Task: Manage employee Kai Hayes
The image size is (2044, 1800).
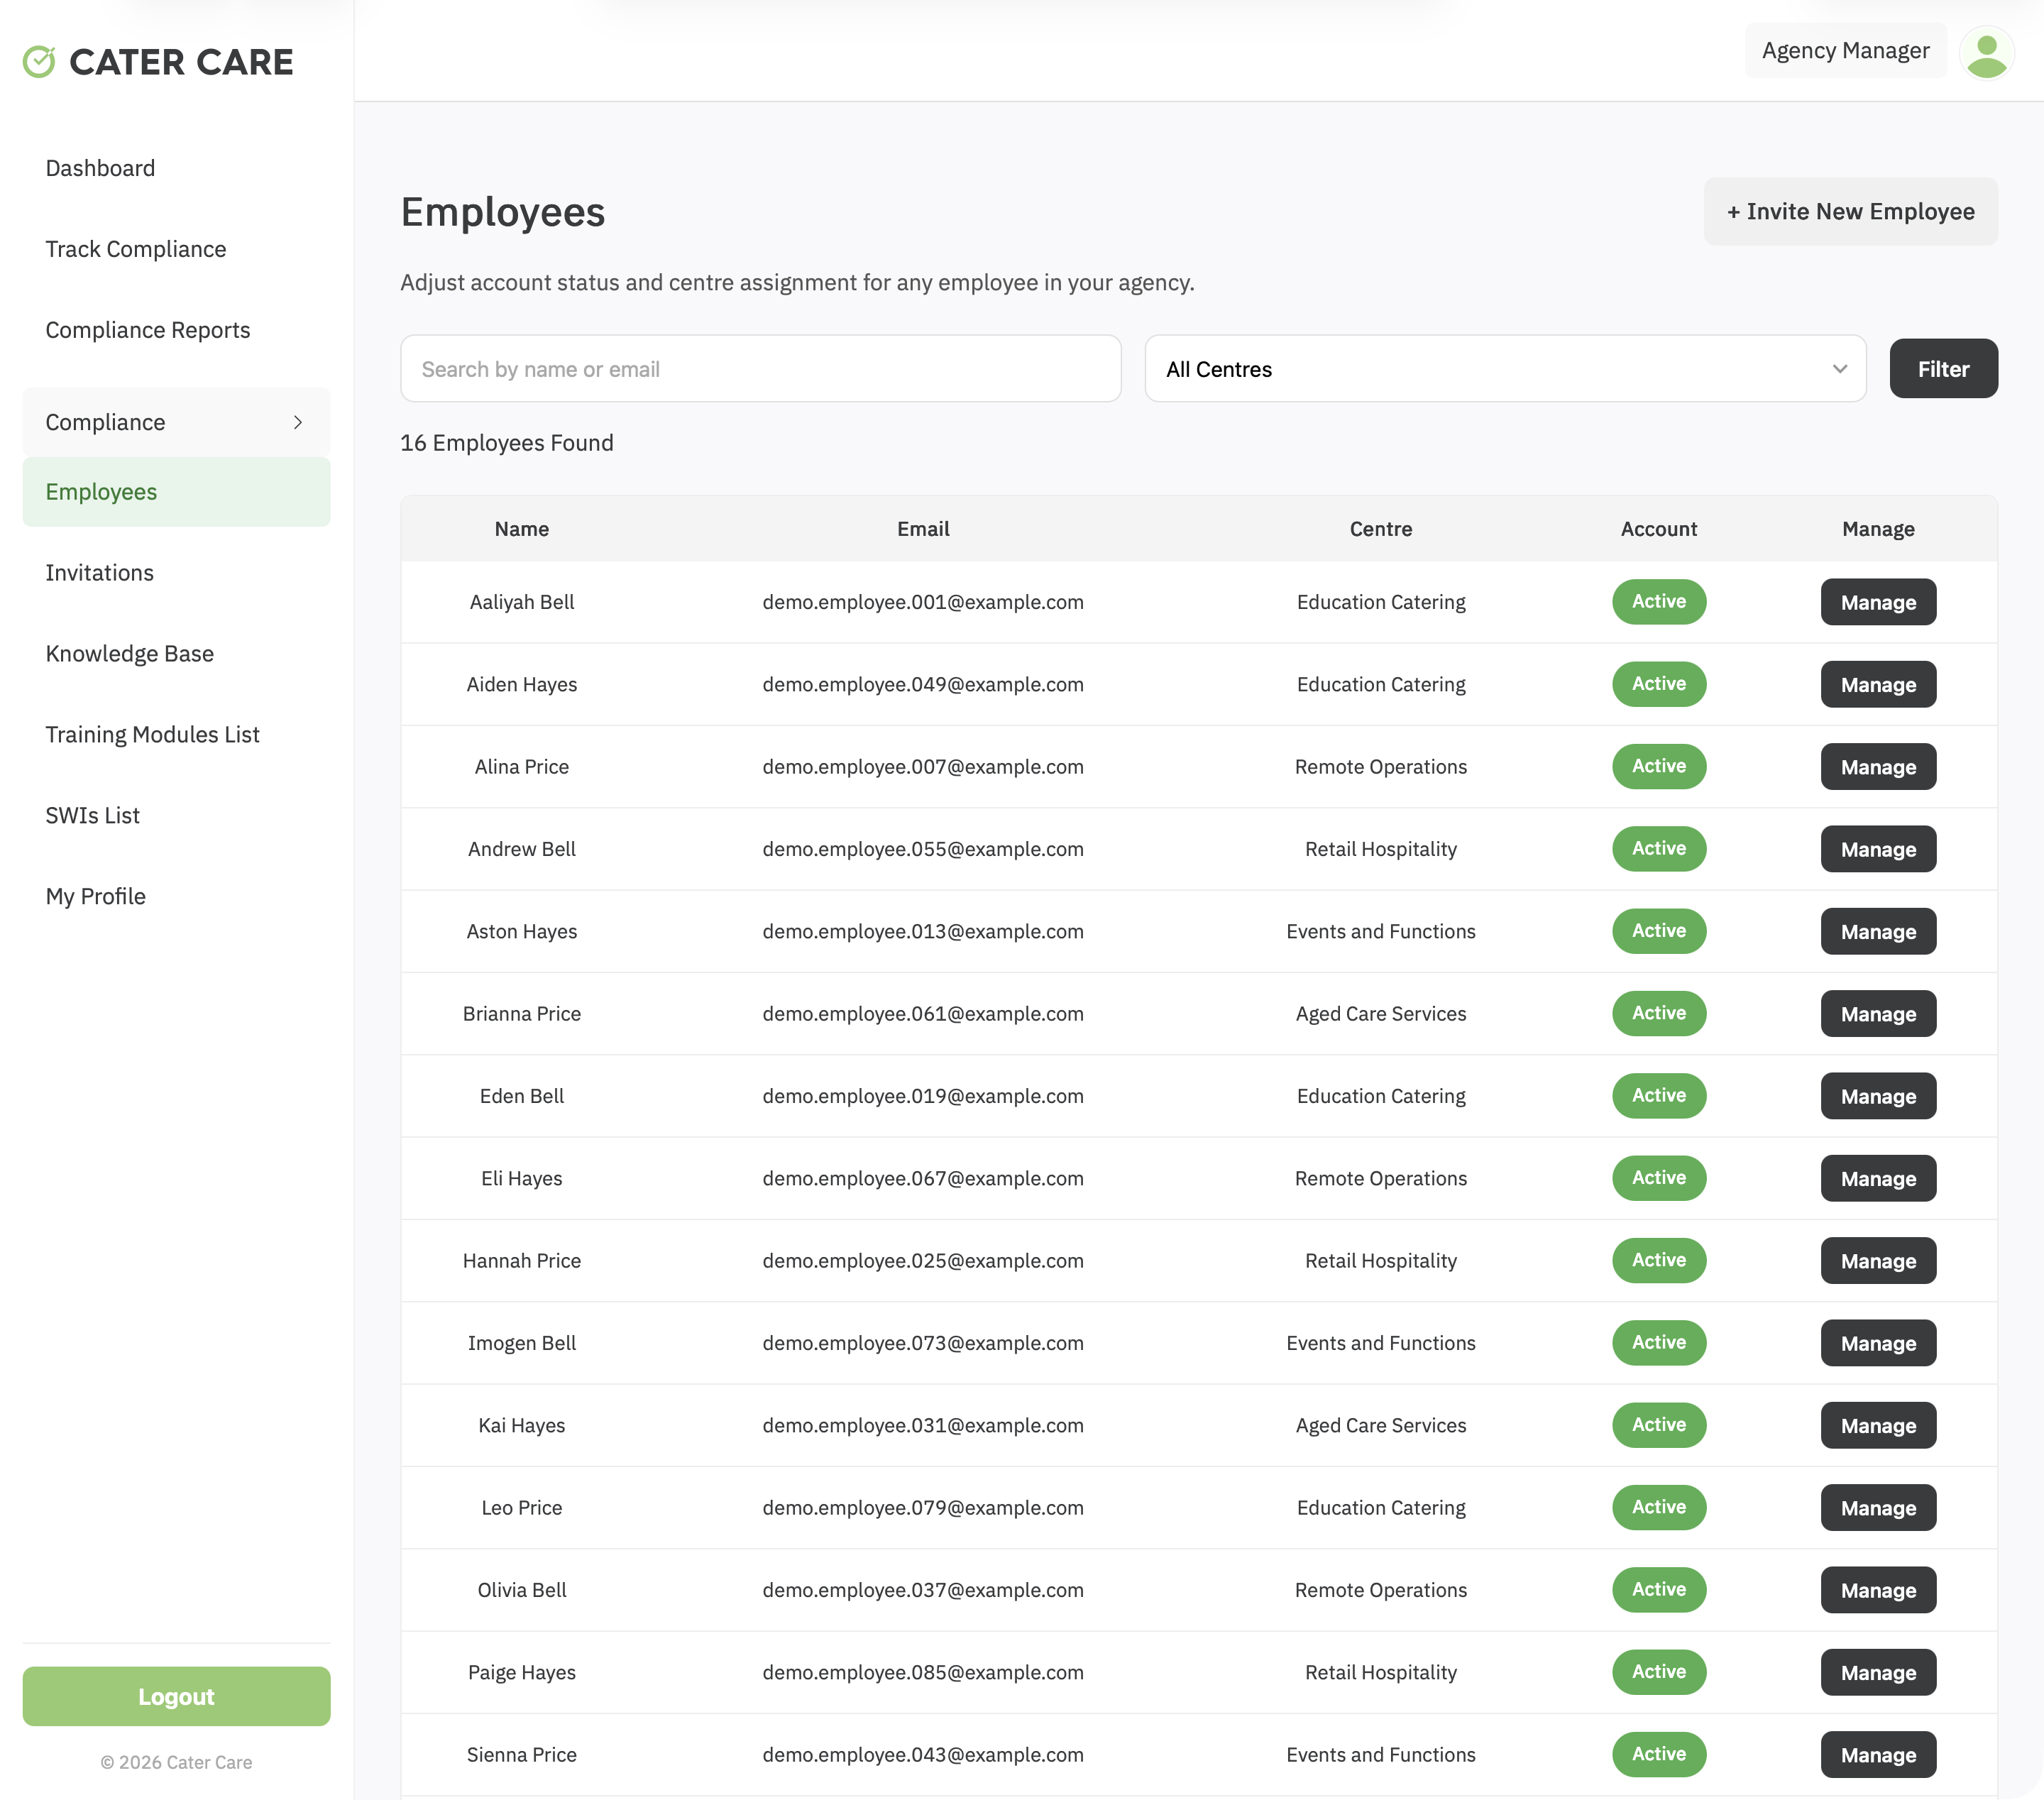Action: pyautogui.click(x=1878, y=1425)
